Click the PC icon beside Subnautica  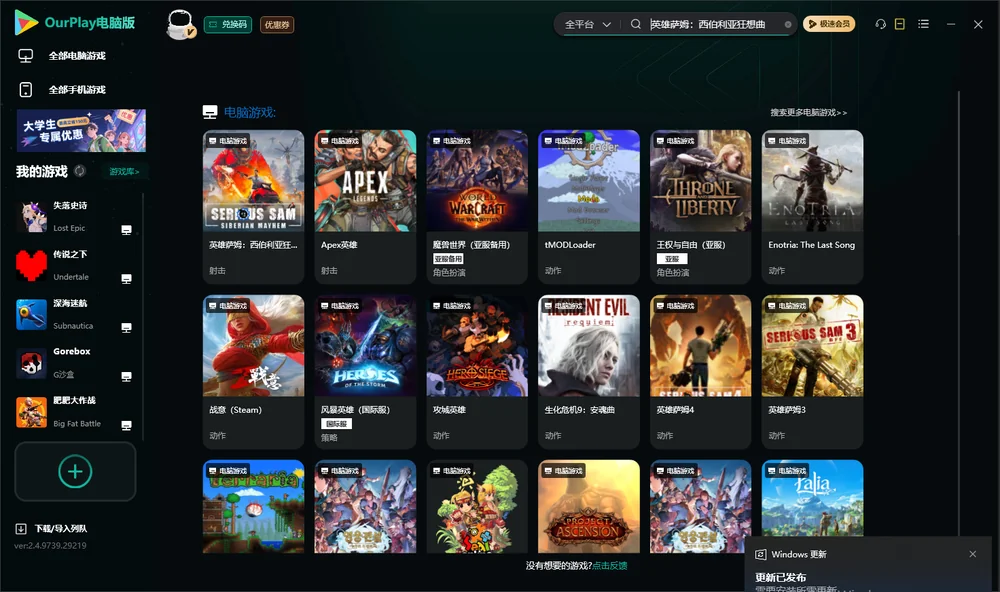pos(126,328)
